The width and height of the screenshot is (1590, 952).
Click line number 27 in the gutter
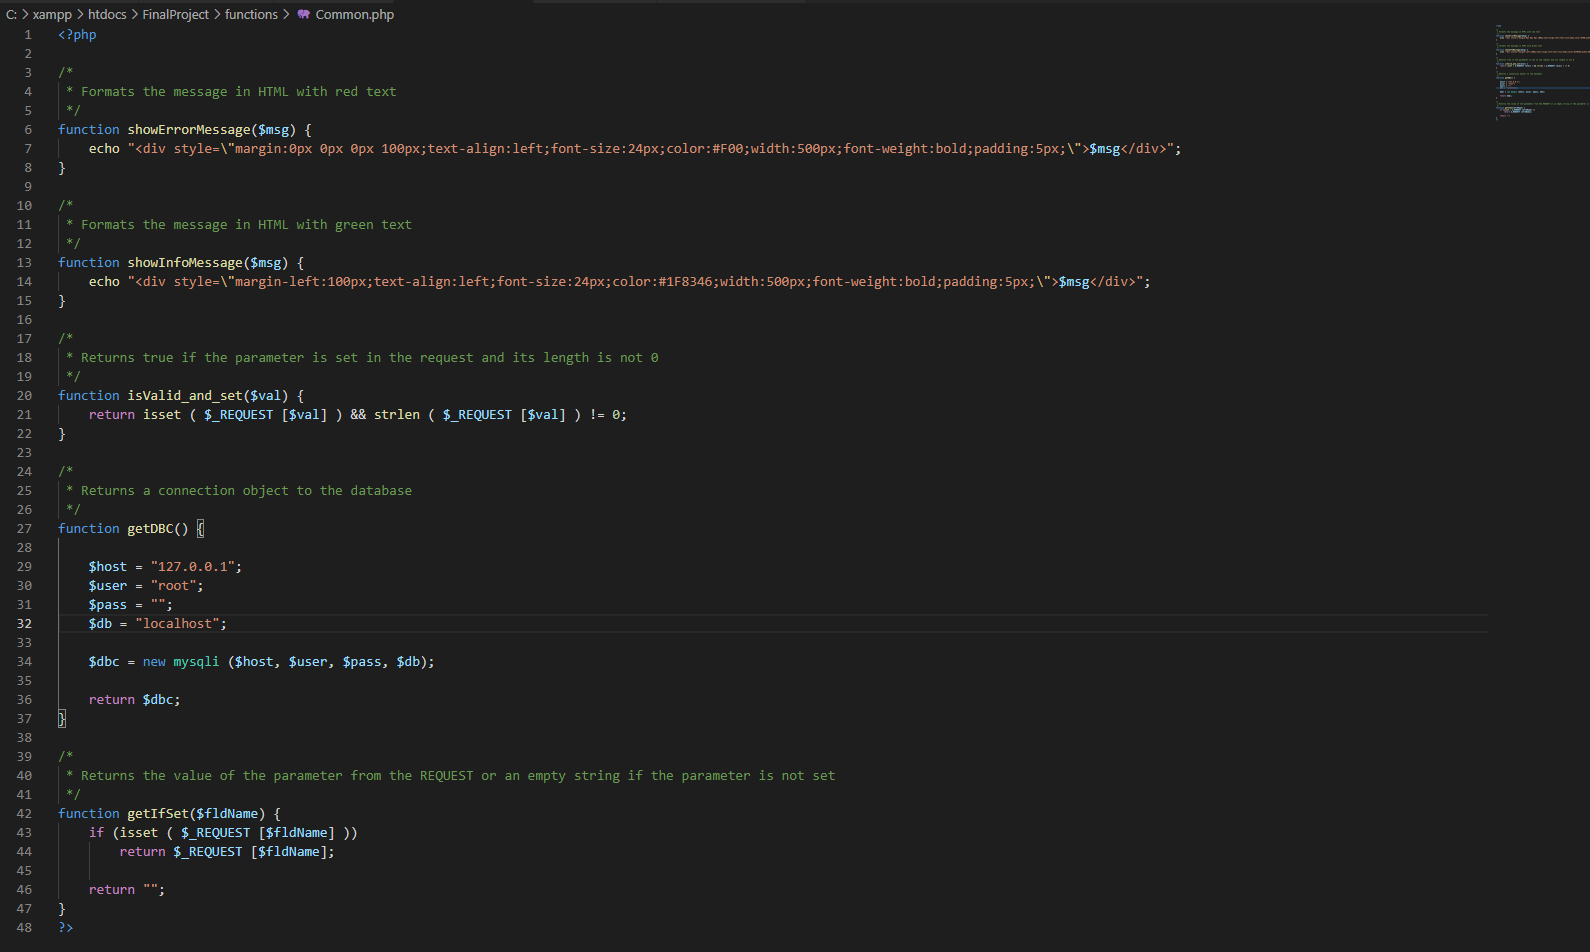tap(24, 528)
